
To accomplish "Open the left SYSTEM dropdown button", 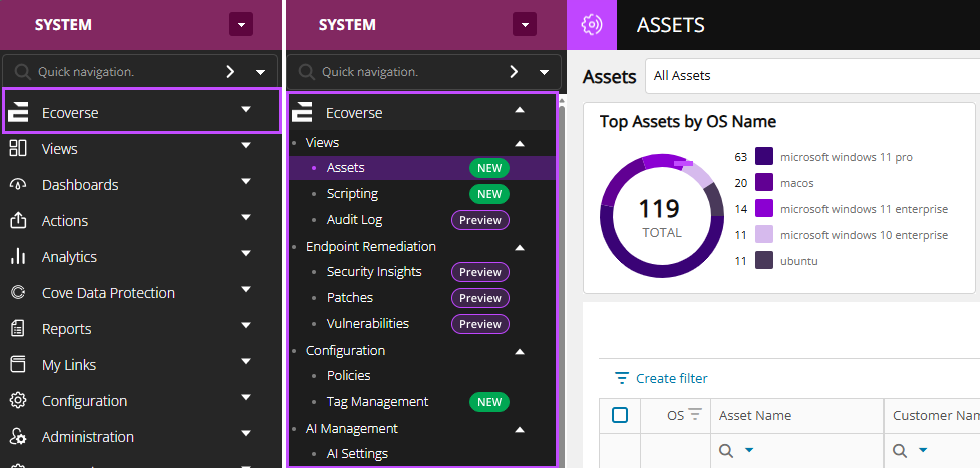I will coord(241,24).
